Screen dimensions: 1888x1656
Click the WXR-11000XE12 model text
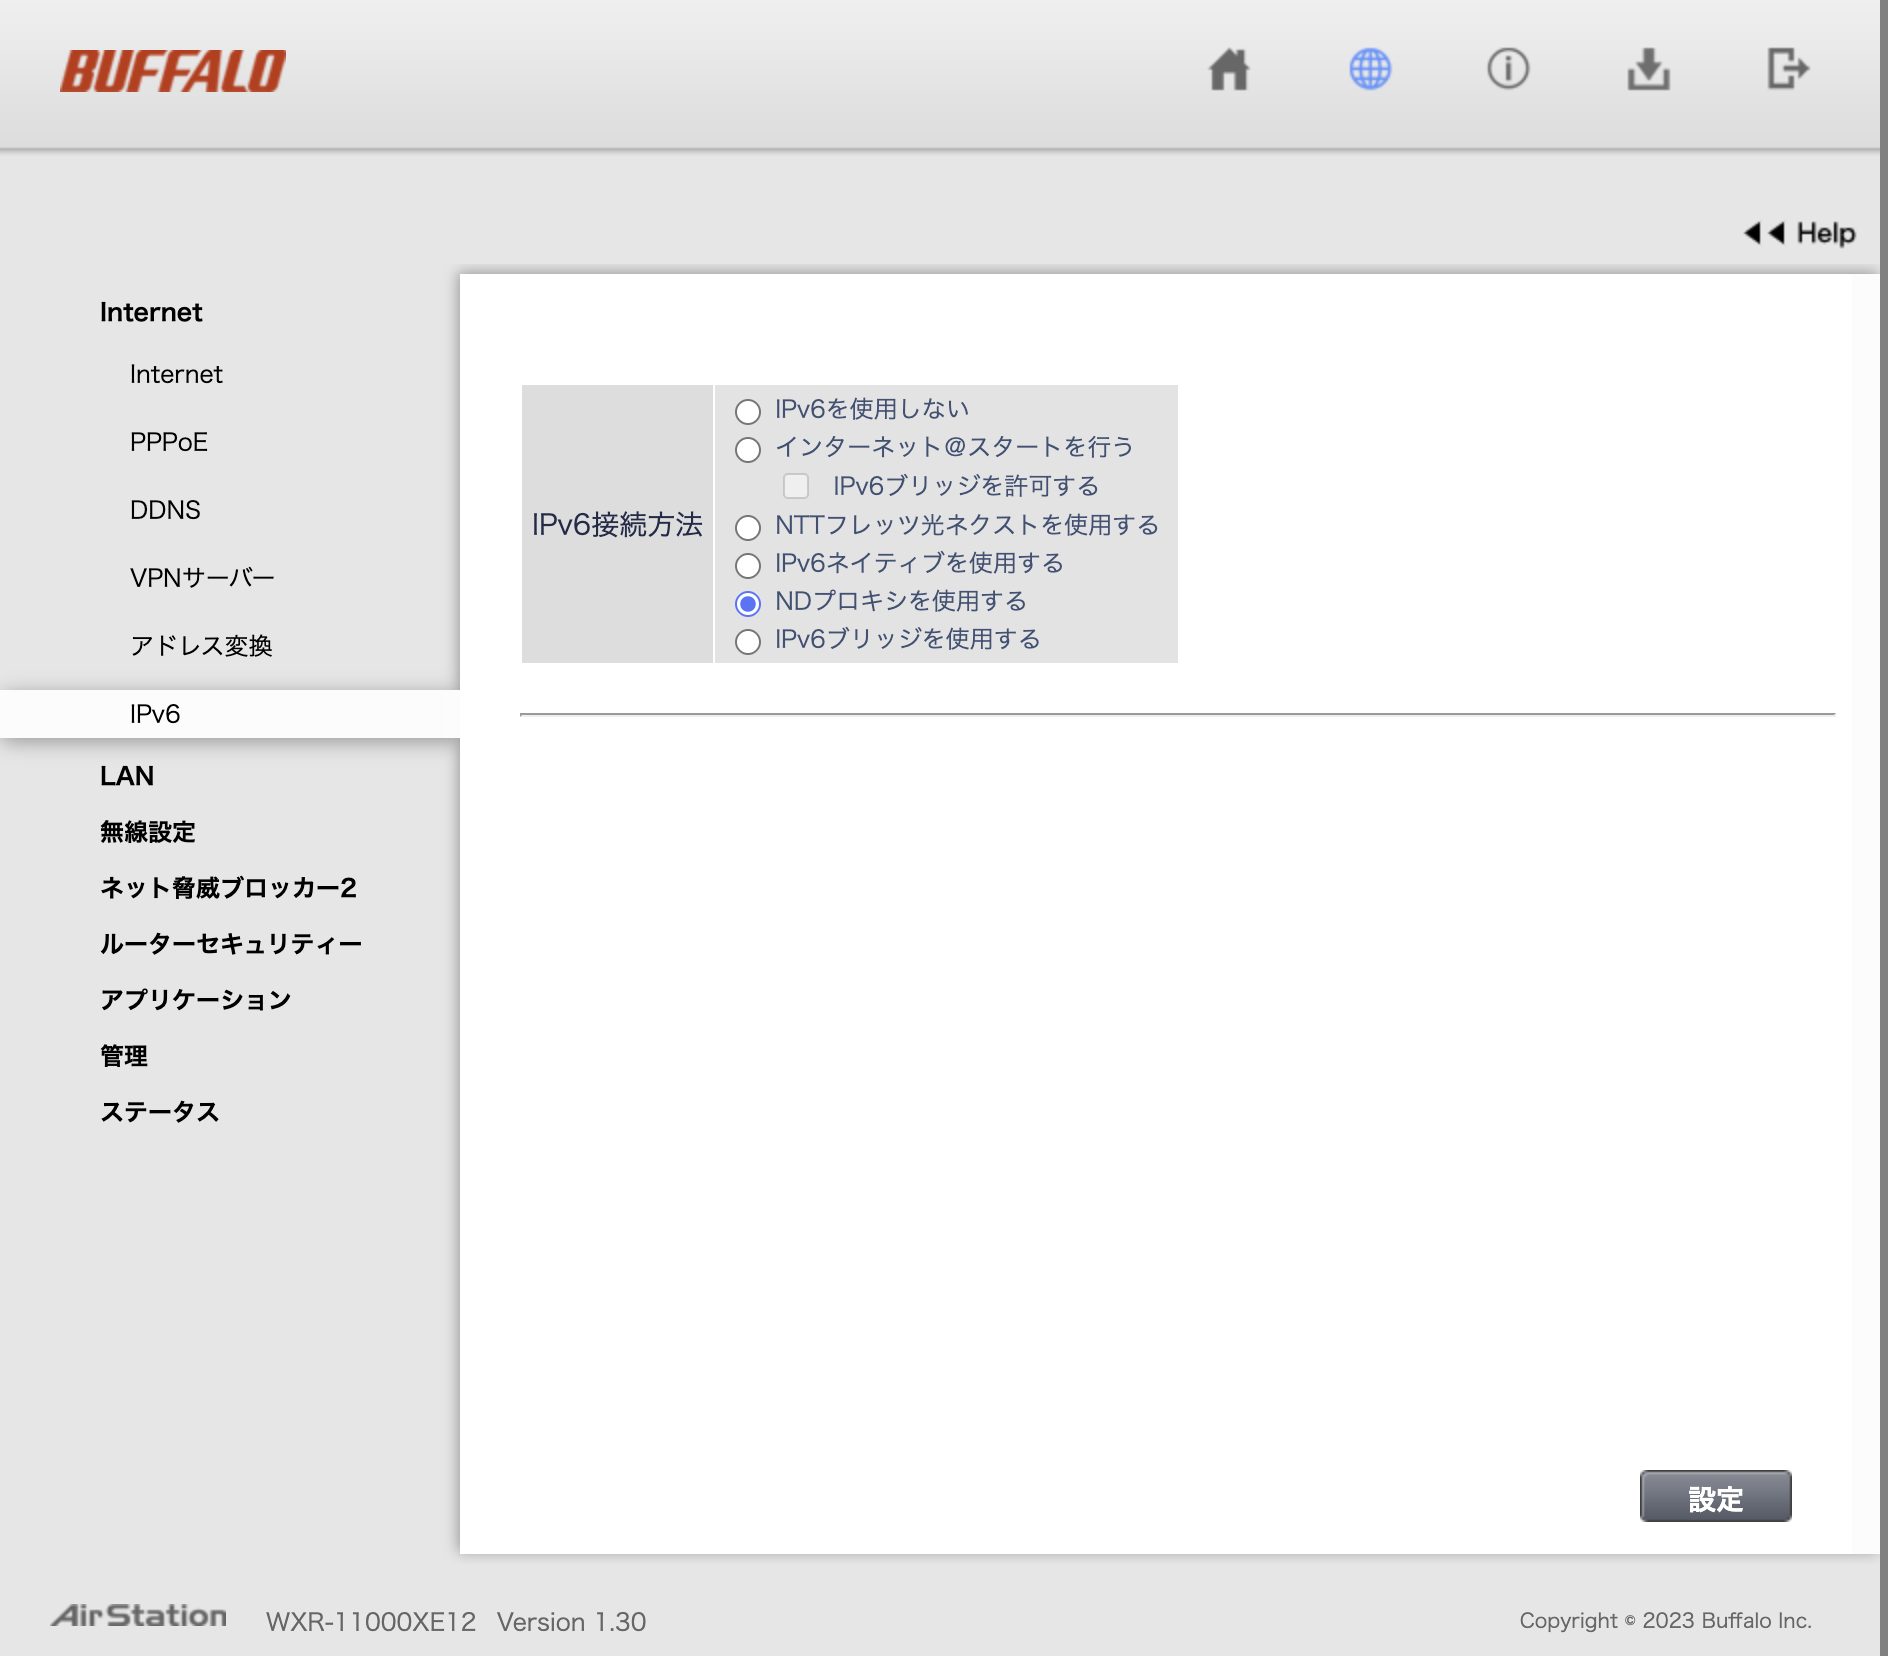(371, 1622)
